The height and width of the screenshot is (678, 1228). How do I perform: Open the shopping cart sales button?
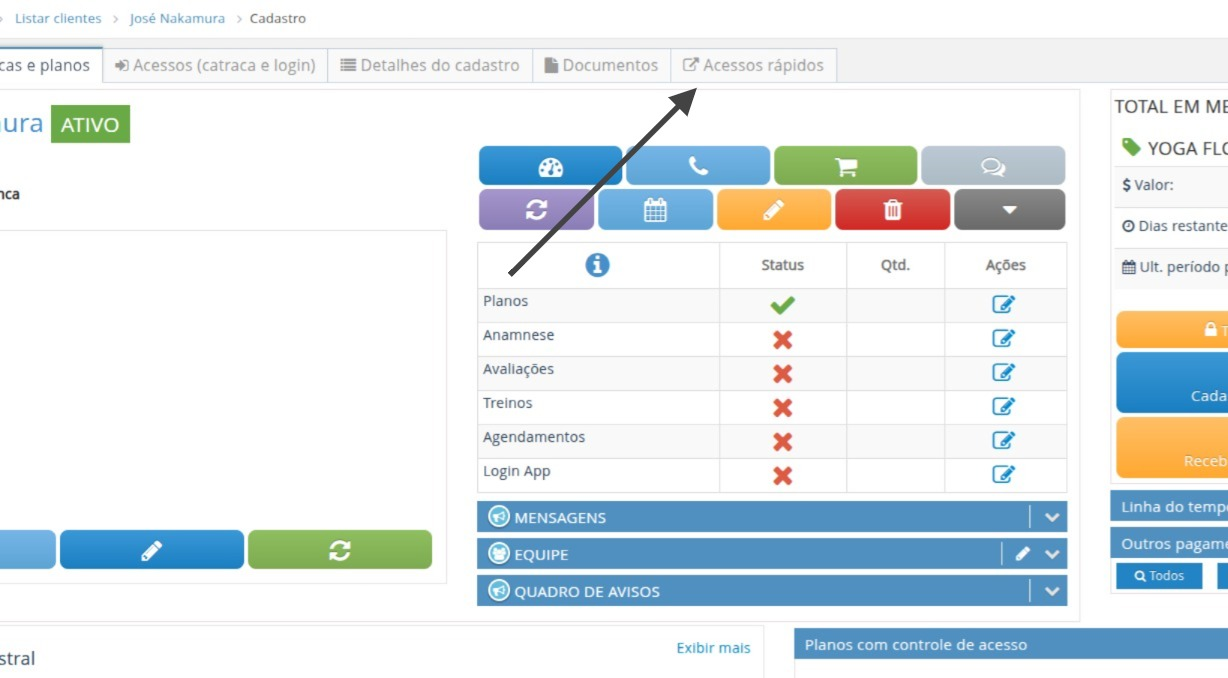[x=845, y=166]
